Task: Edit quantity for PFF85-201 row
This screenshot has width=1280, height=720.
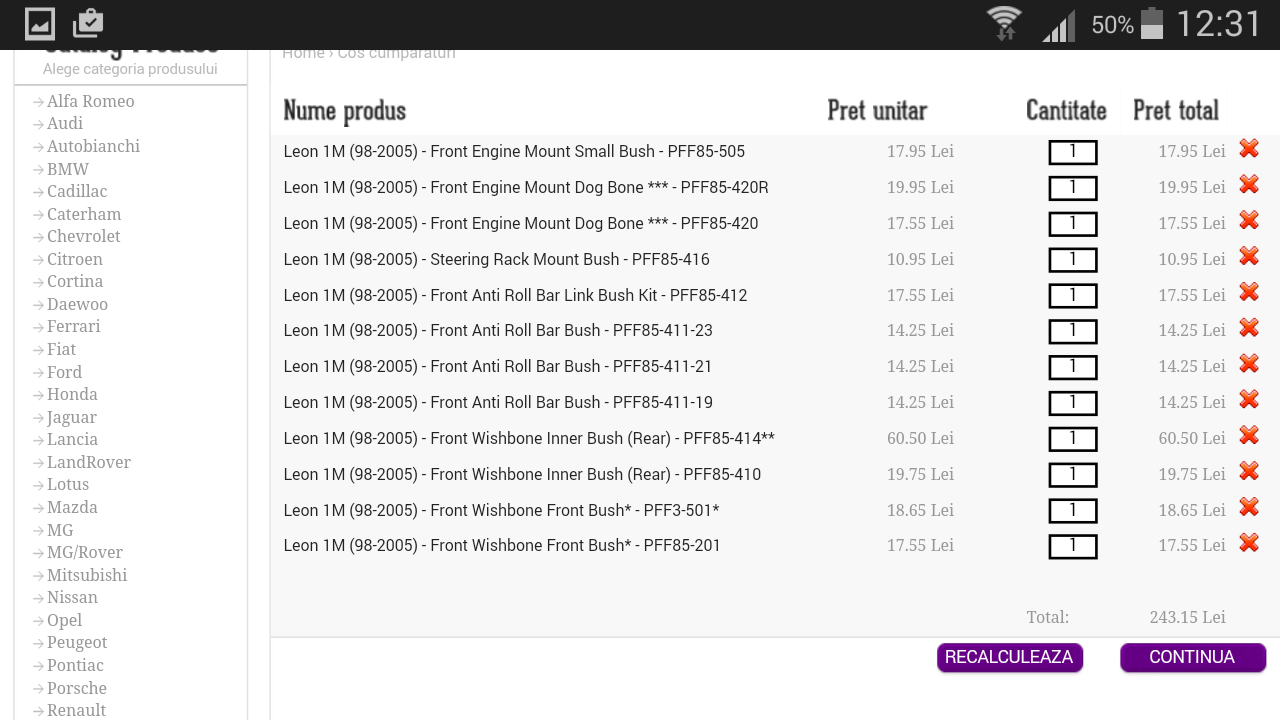Action: pyautogui.click(x=1073, y=546)
